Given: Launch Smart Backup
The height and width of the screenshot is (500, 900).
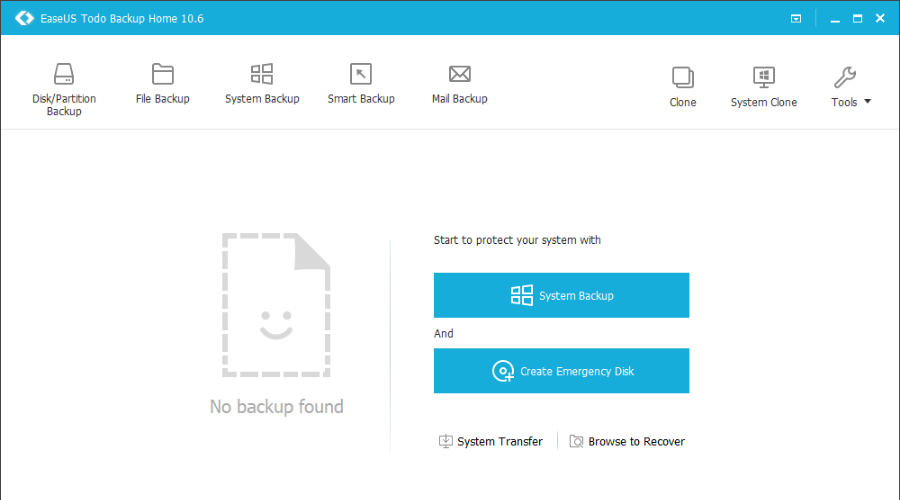Looking at the screenshot, I should tap(361, 83).
